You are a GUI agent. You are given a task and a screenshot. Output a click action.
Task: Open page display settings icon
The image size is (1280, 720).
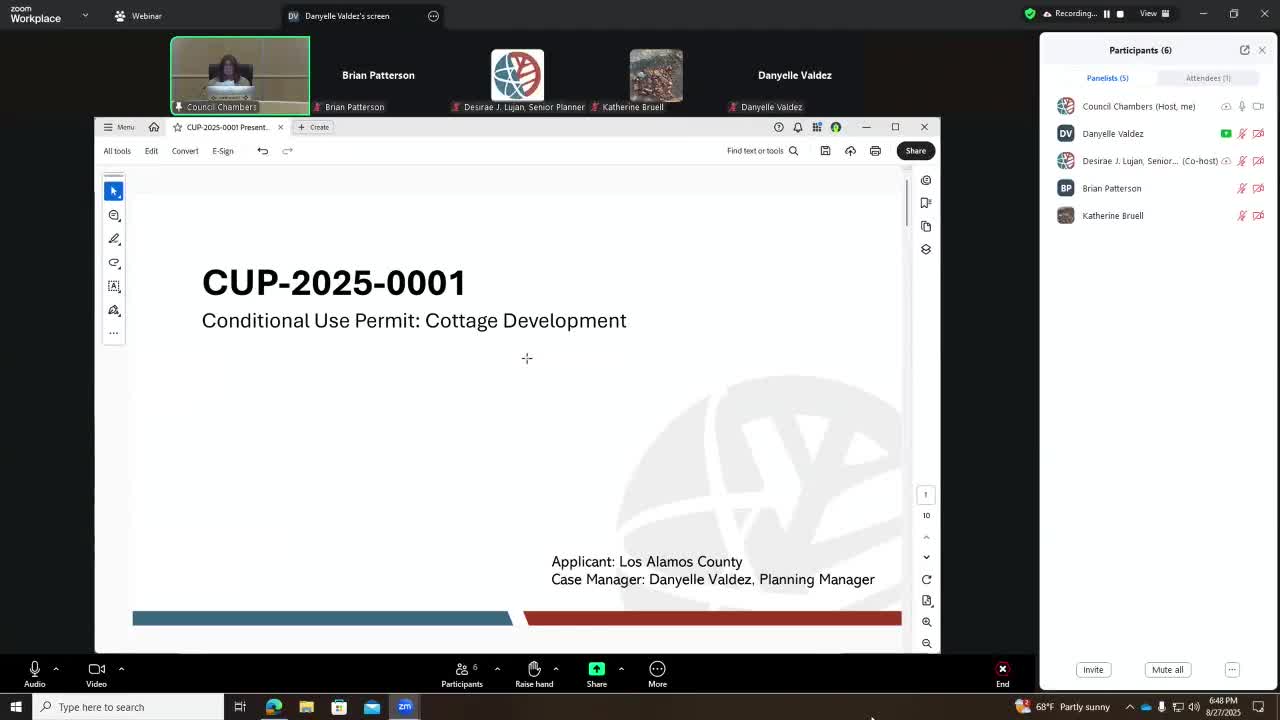click(926, 601)
